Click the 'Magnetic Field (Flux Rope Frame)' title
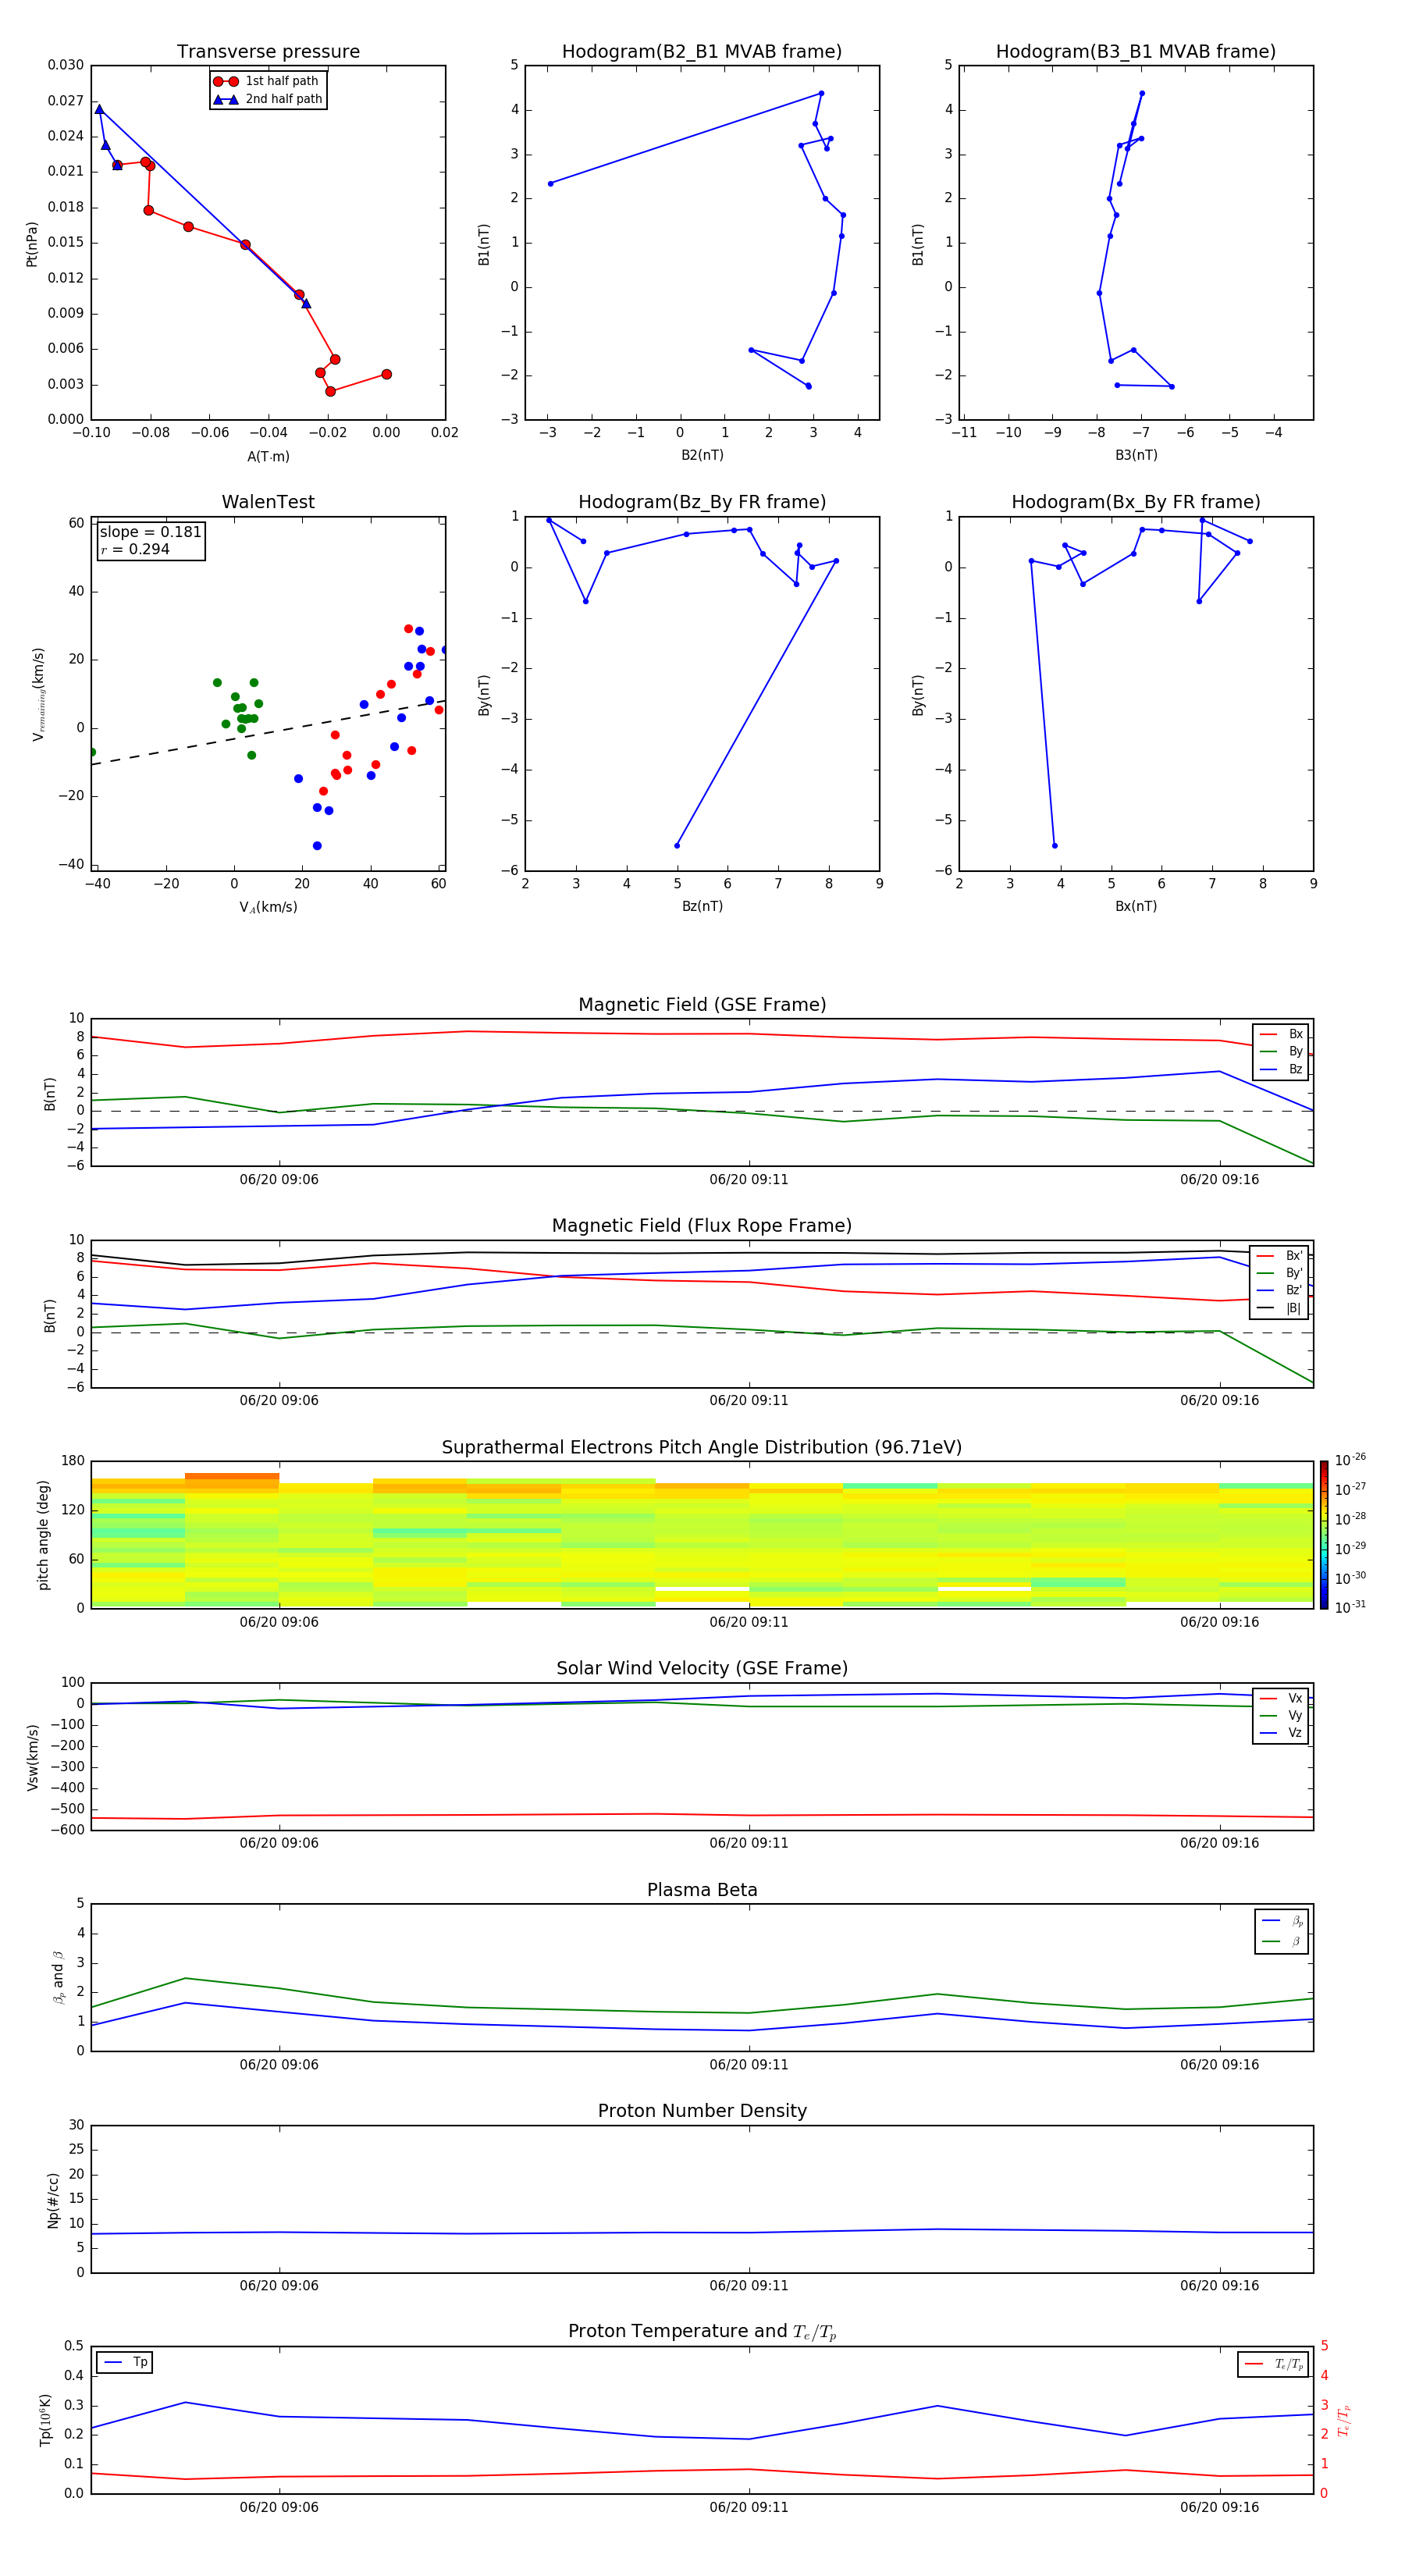Image resolution: width=1405 pixels, height=2576 pixels. [x=702, y=1226]
